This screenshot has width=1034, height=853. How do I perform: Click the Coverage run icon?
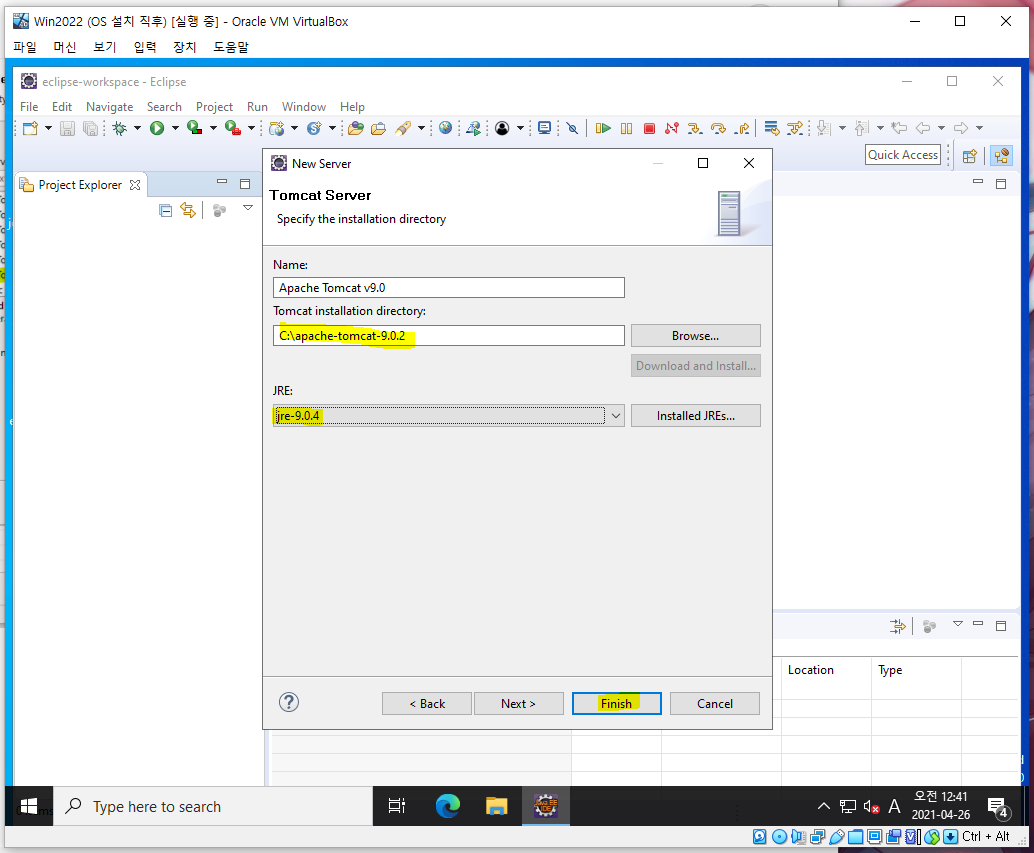tap(195, 128)
